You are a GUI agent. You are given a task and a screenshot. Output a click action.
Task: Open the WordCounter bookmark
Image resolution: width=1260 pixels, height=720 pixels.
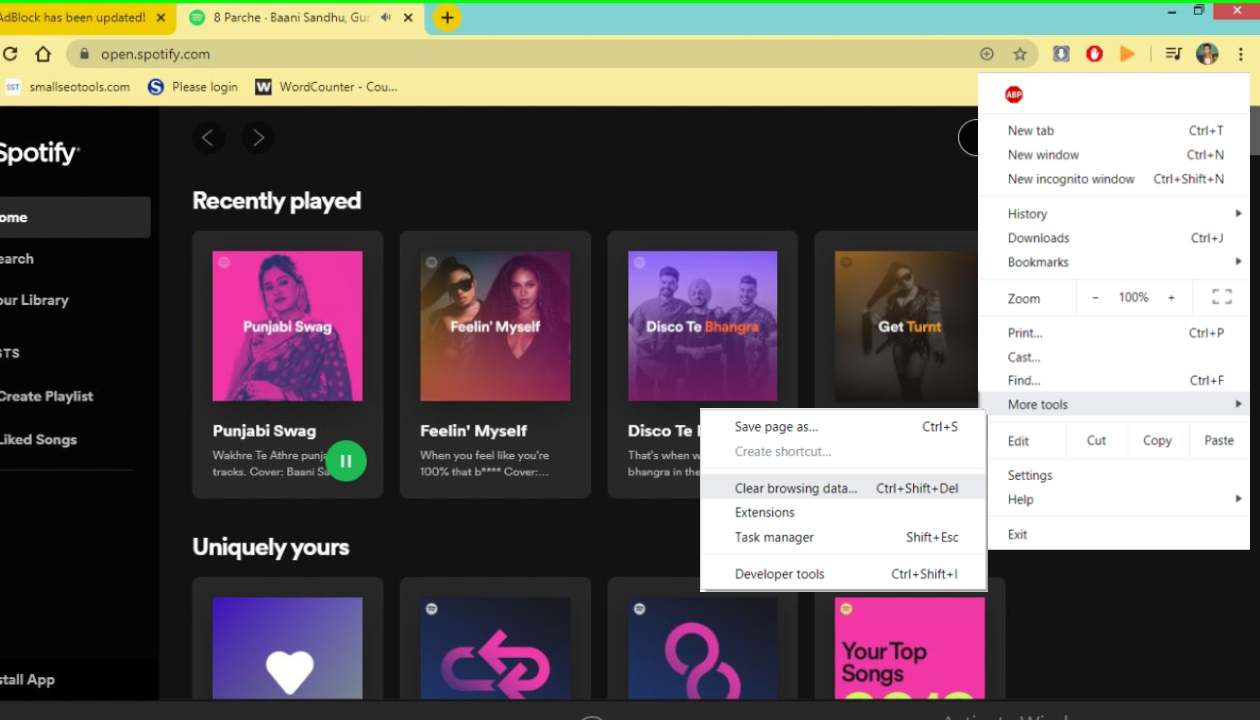tap(327, 87)
